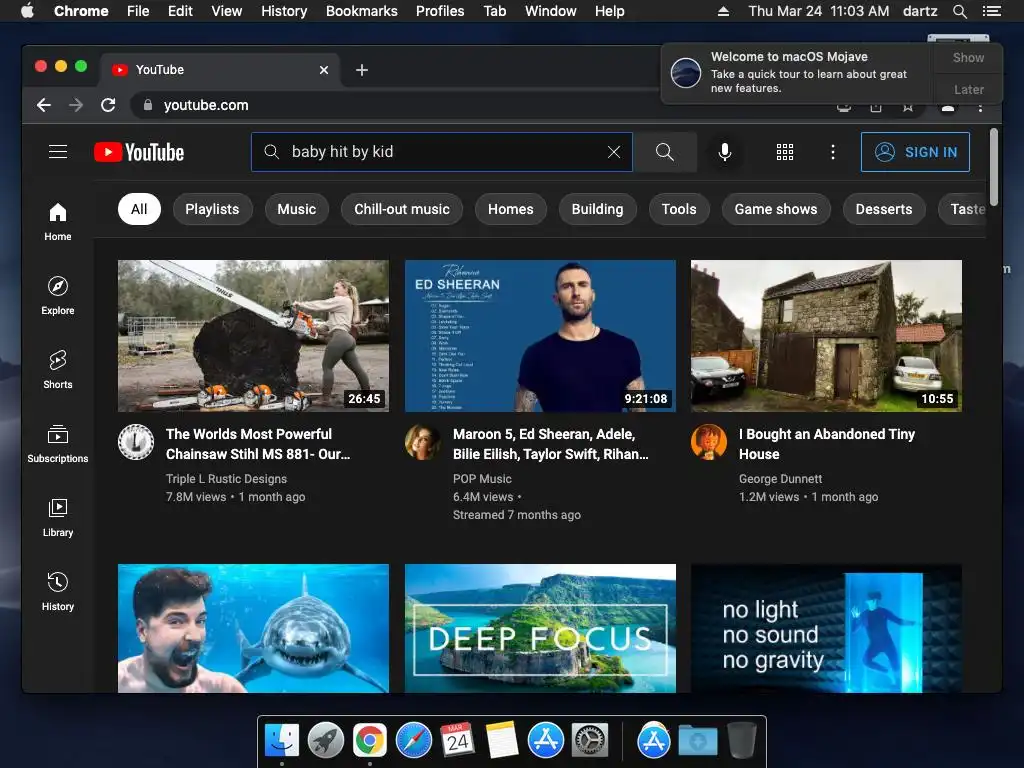Image resolution: width=1024 pixels, height=768 pixels.
Task: Select the Playlists filter chip
Action: (x=212, y=210)
